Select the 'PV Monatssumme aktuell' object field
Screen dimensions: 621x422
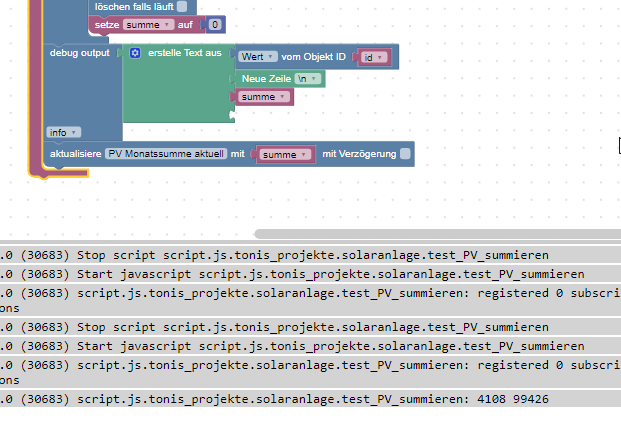point(166,154)
